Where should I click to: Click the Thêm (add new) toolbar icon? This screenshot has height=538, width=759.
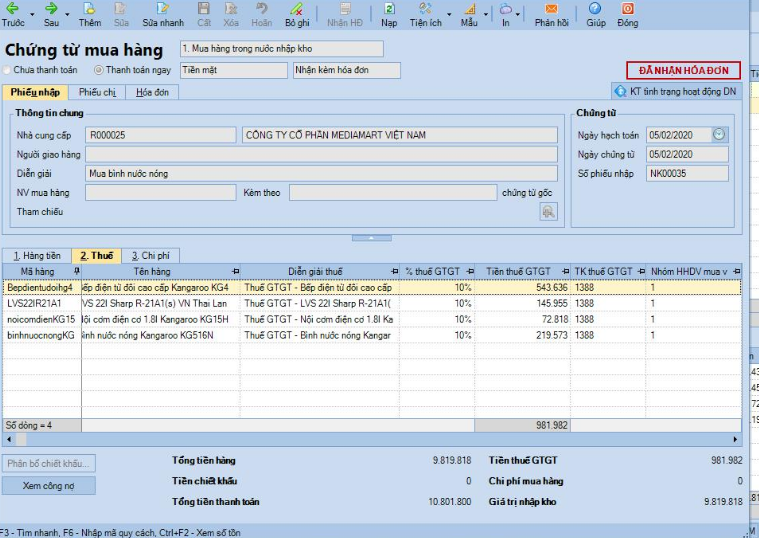coord(89,8)
